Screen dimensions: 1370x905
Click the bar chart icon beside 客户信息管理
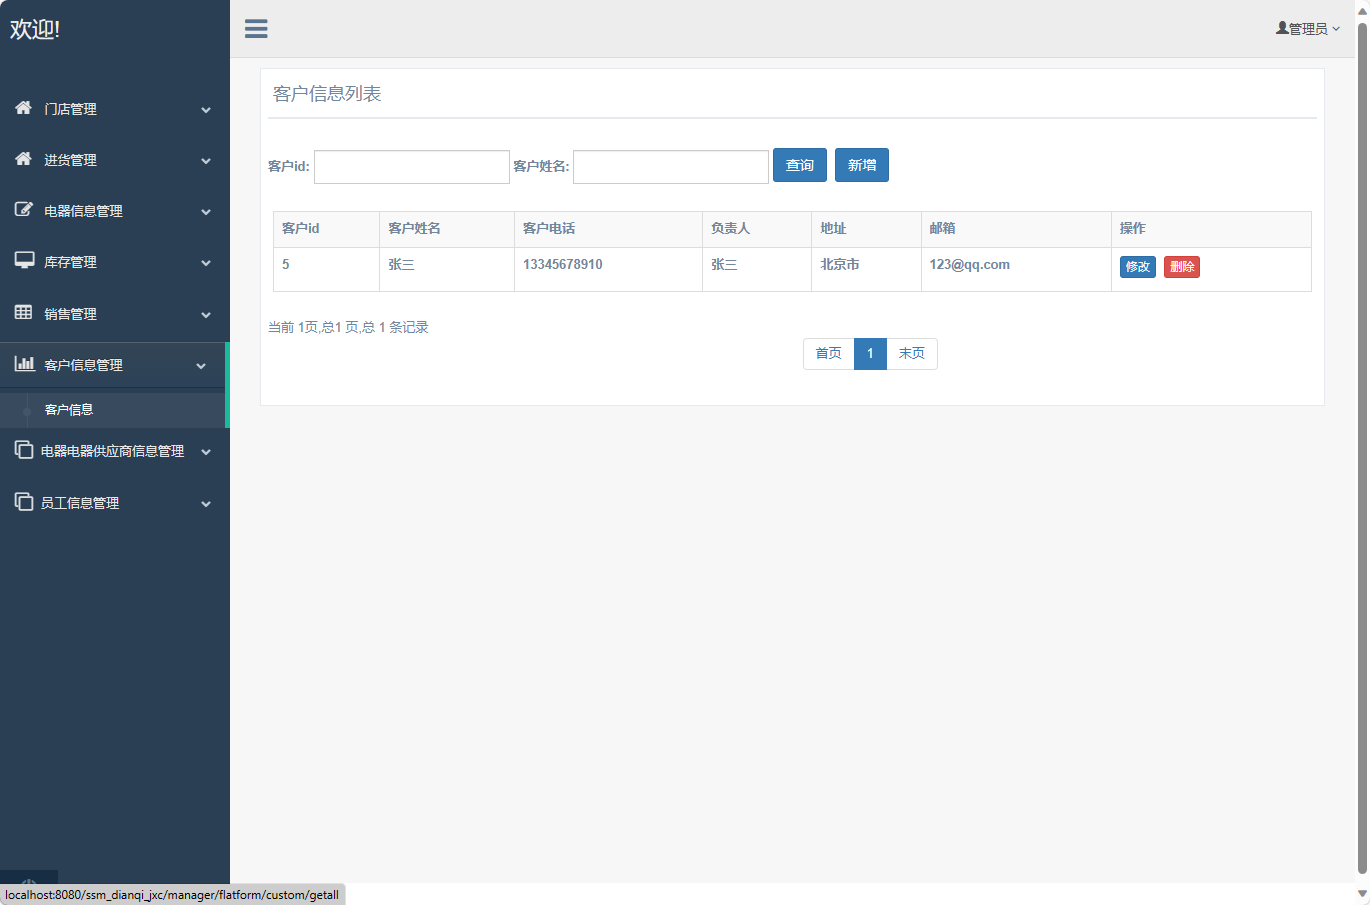(24, 364)
